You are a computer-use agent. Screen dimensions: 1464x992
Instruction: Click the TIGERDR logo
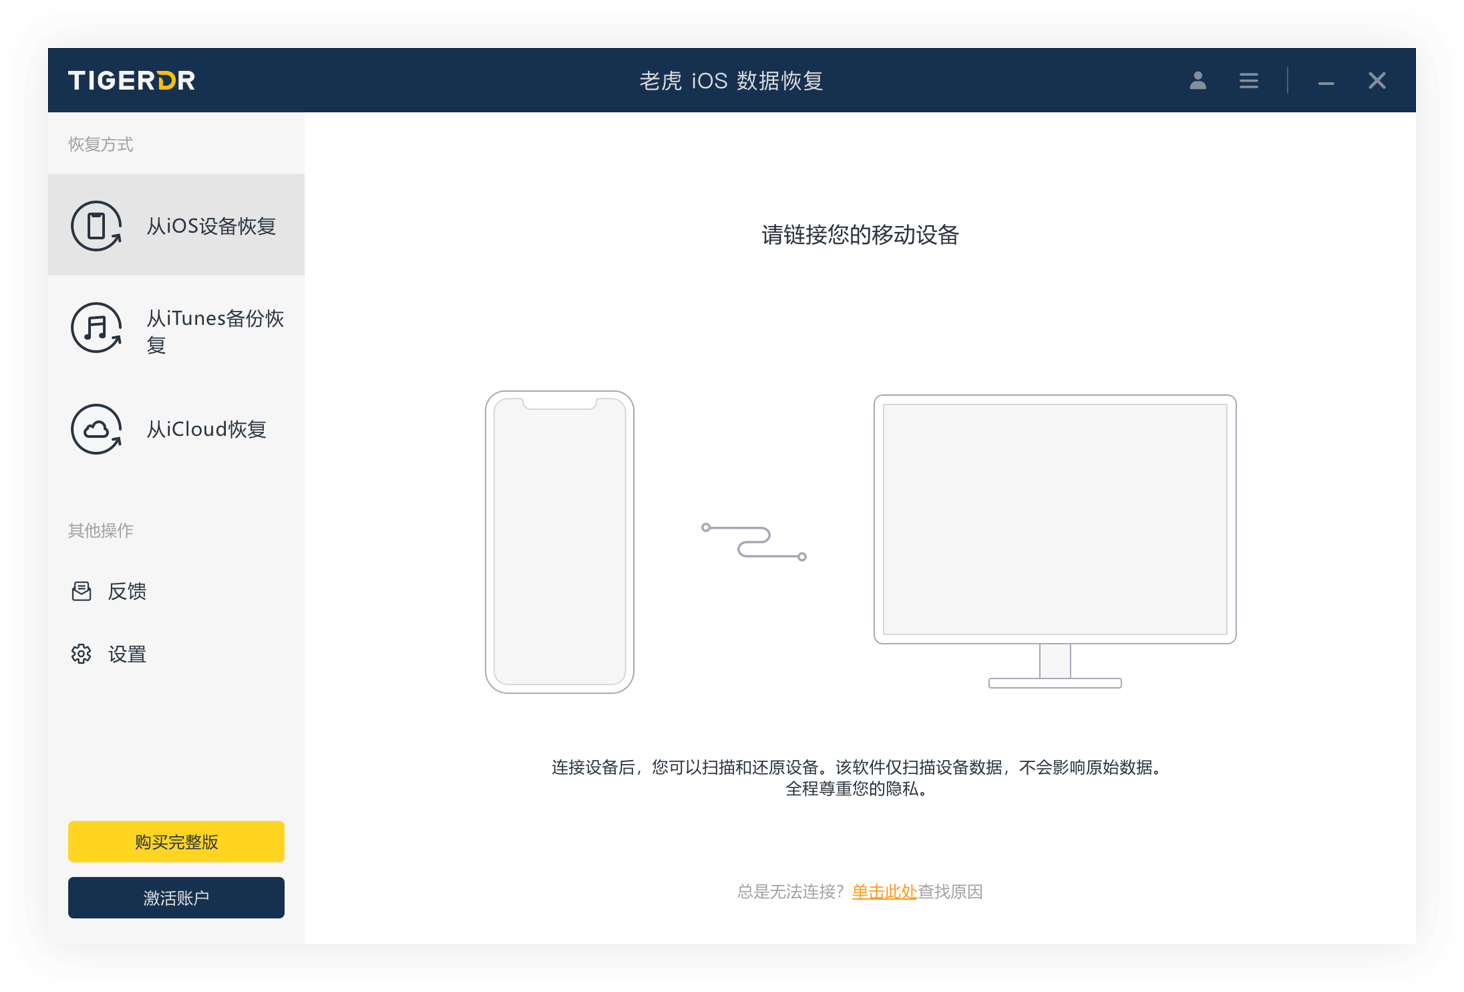point(132,81)
